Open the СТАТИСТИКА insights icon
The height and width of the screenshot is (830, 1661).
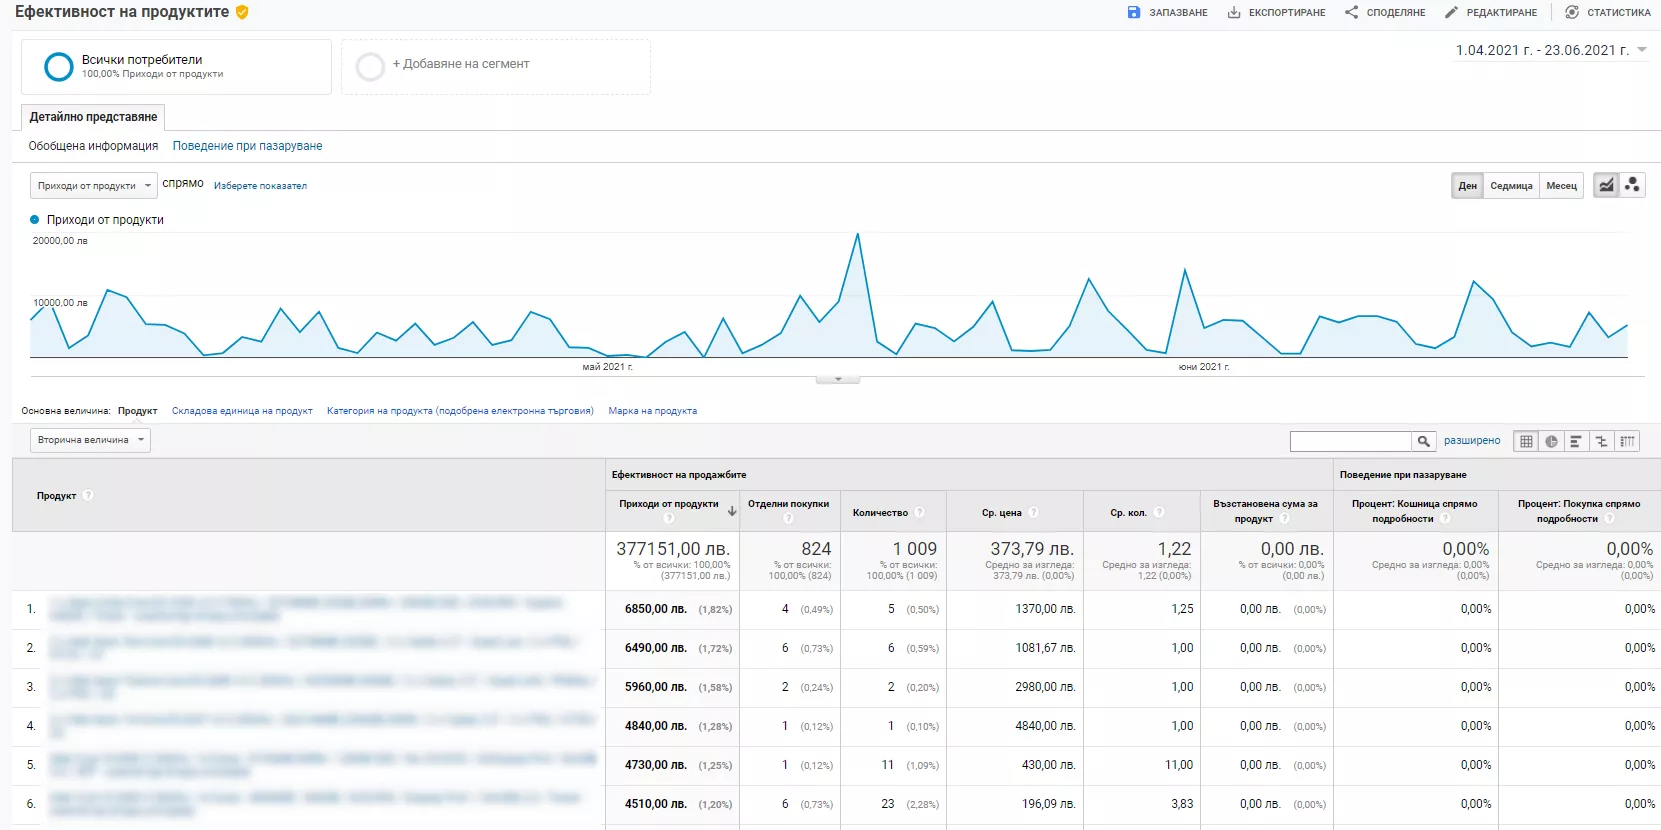1572,12
